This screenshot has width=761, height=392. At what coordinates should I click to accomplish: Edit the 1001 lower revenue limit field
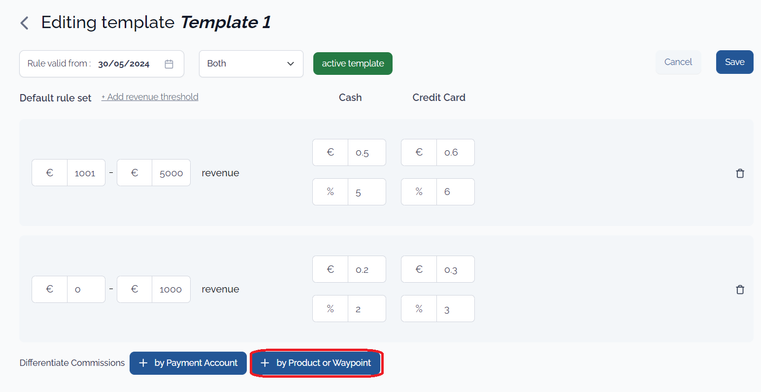(86, 173)
